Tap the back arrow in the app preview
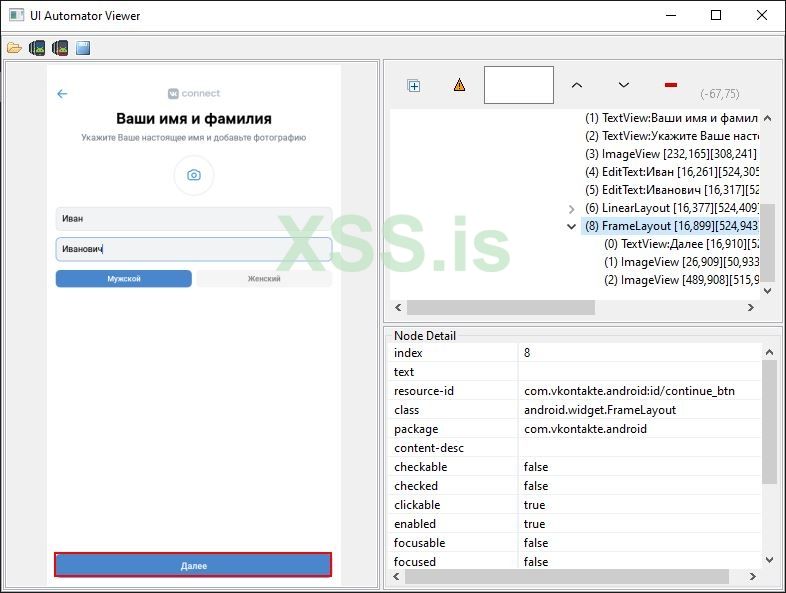786x593 pixels. point(62,94)
